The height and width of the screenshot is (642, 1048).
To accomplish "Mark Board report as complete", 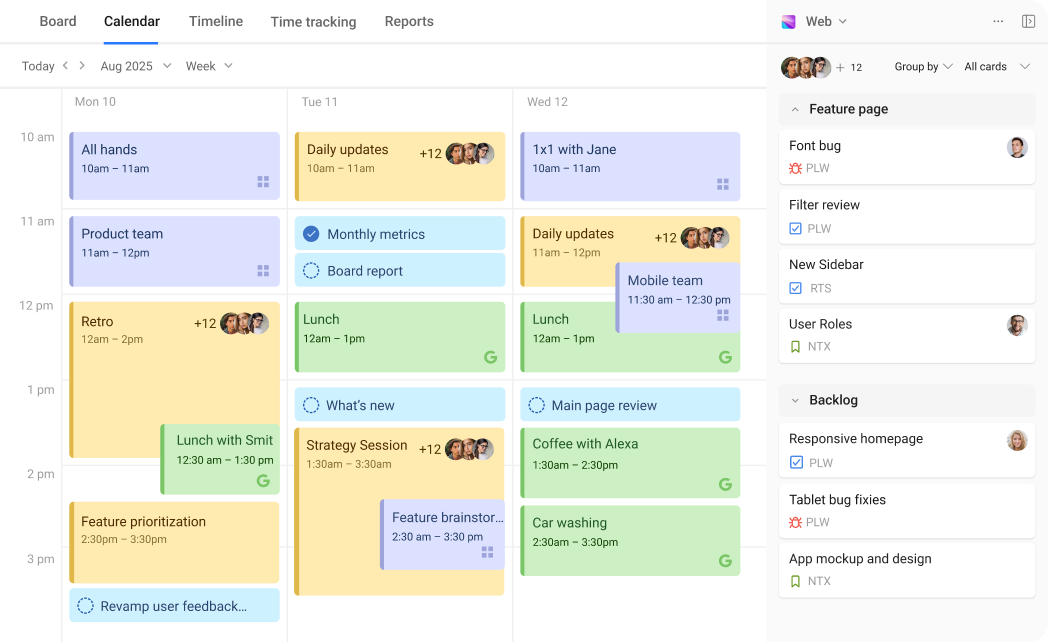I will click(x=311, y=270).
